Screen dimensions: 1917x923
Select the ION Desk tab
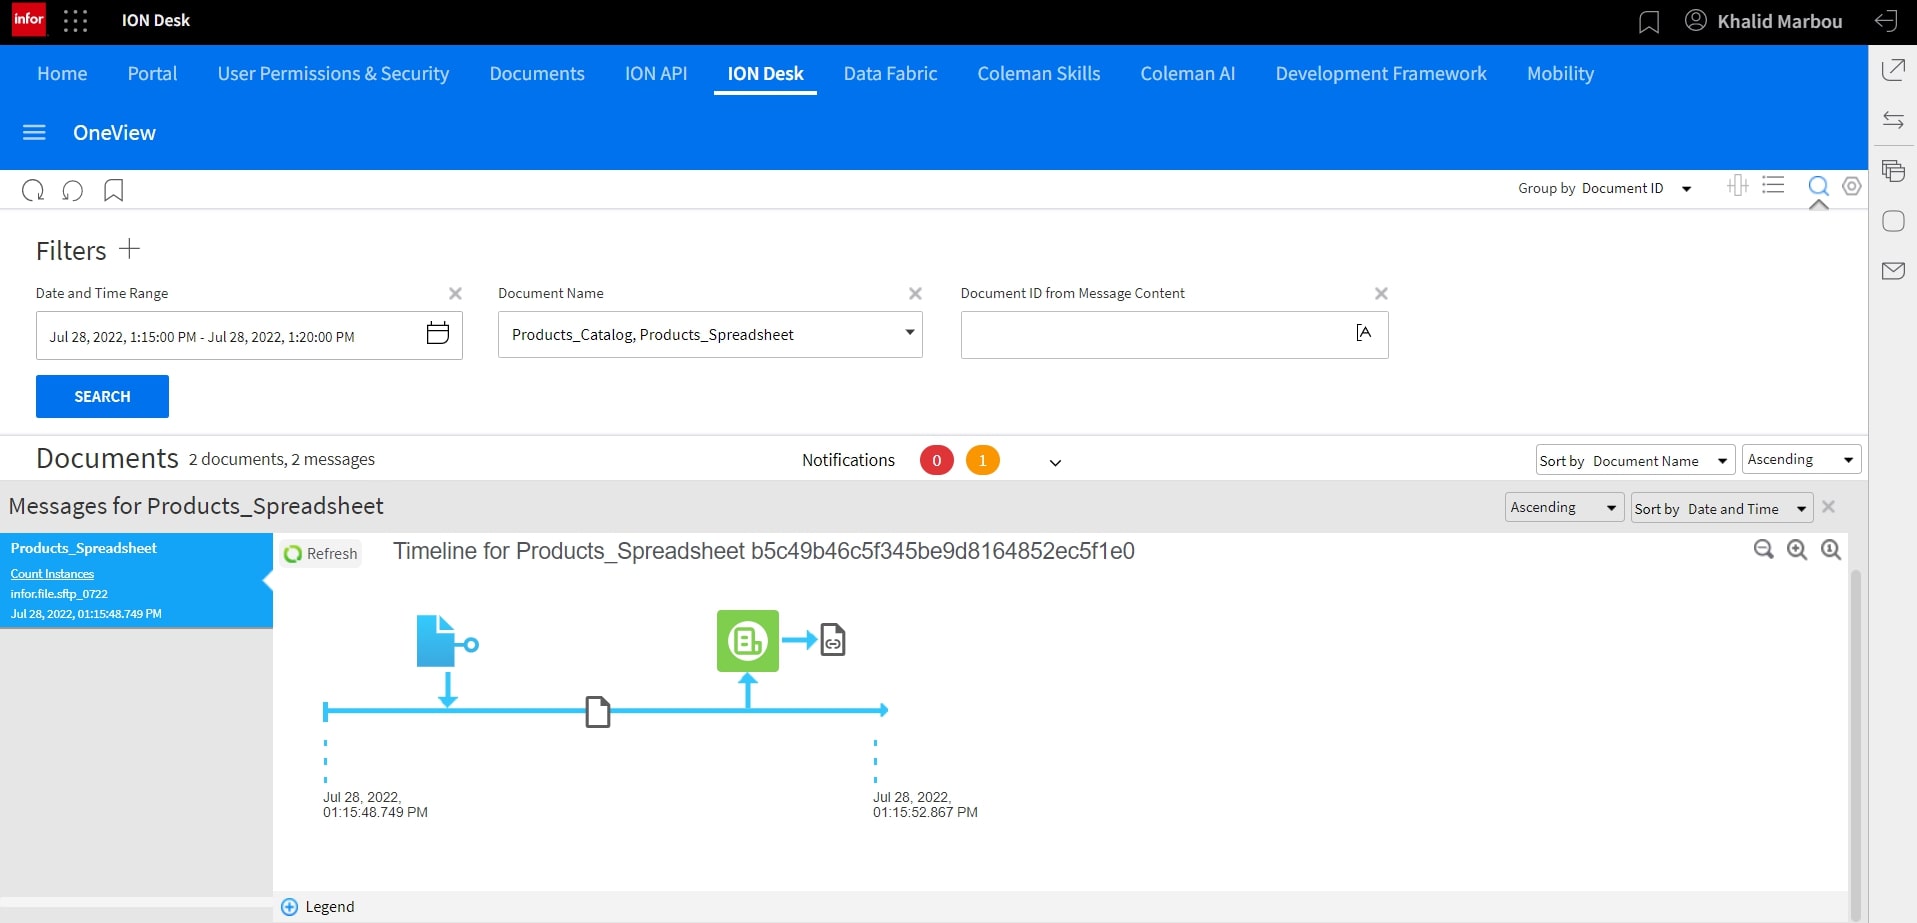(765, 73)
